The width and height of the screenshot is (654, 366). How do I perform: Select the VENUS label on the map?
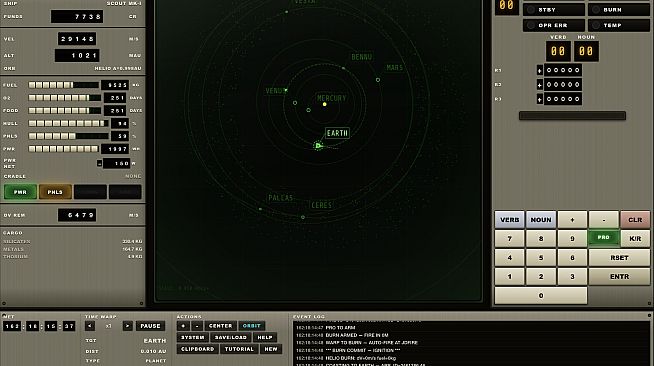(x=276, y=90)
